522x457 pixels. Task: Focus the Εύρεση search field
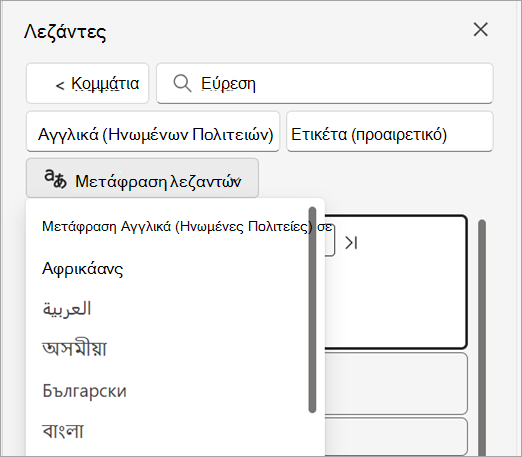(325, 83)
